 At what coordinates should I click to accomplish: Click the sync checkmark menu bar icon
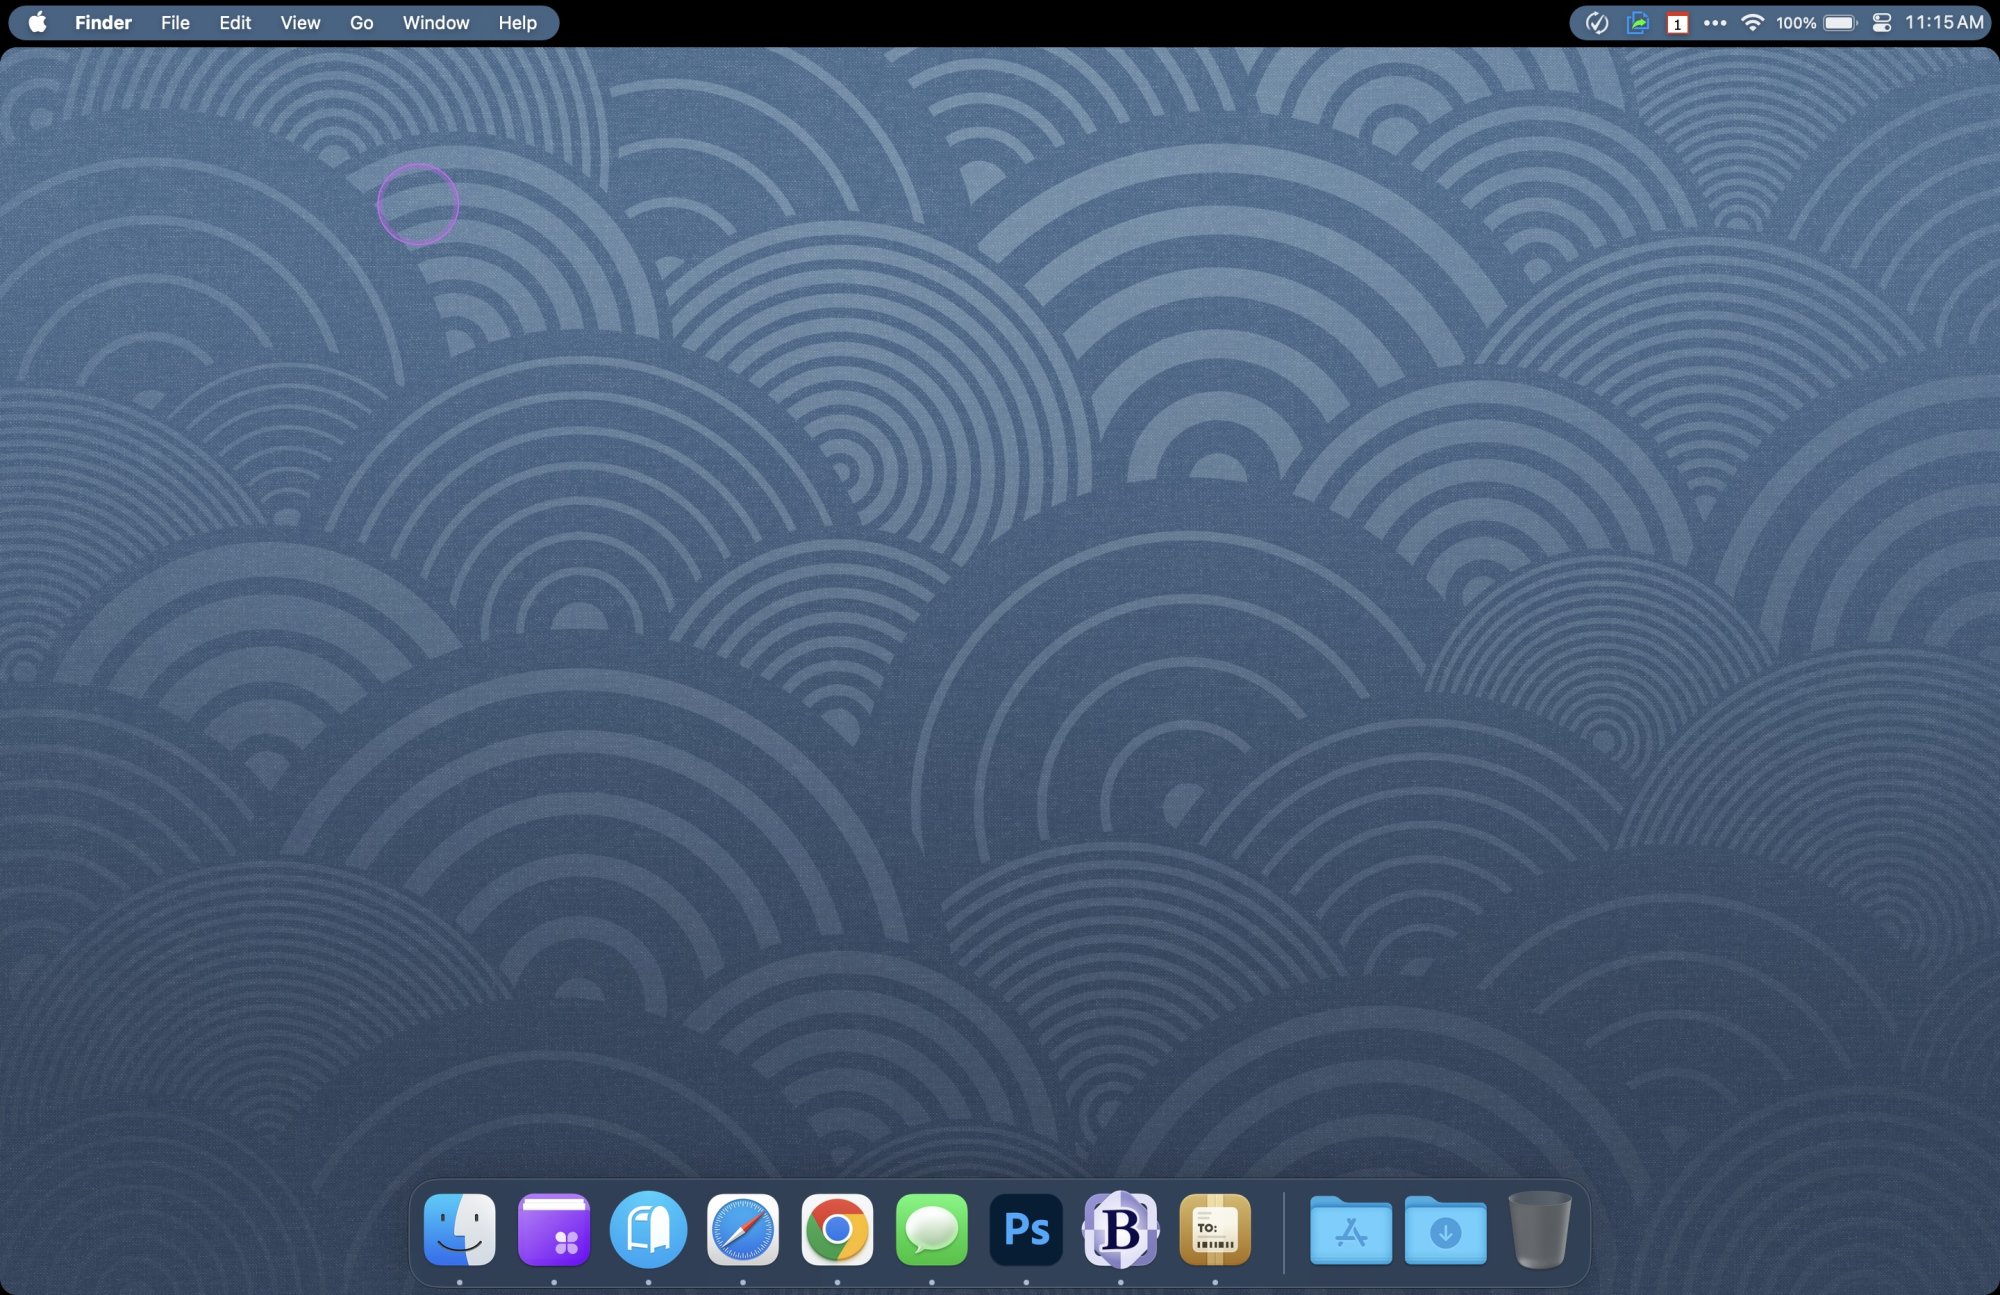[1597, 22]
